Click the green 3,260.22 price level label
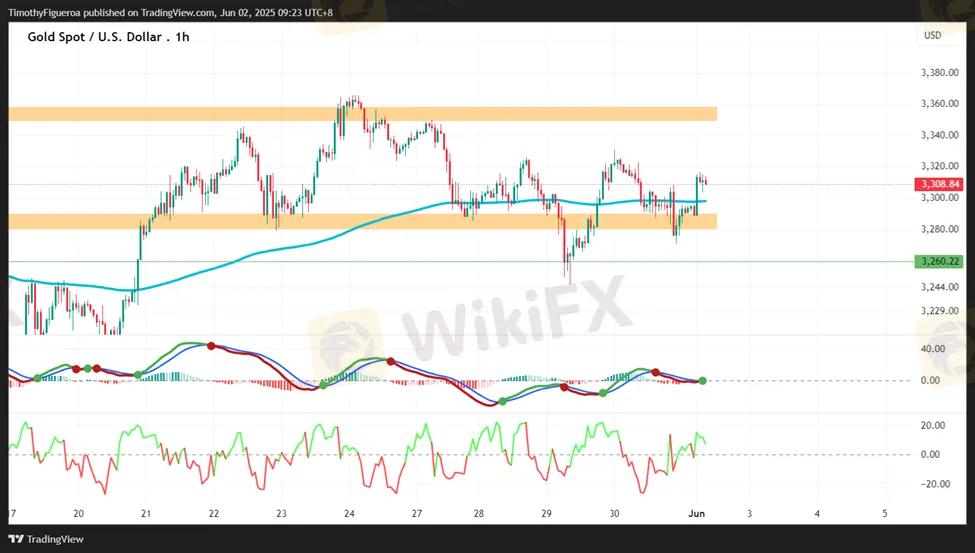 tap(938, 261)
